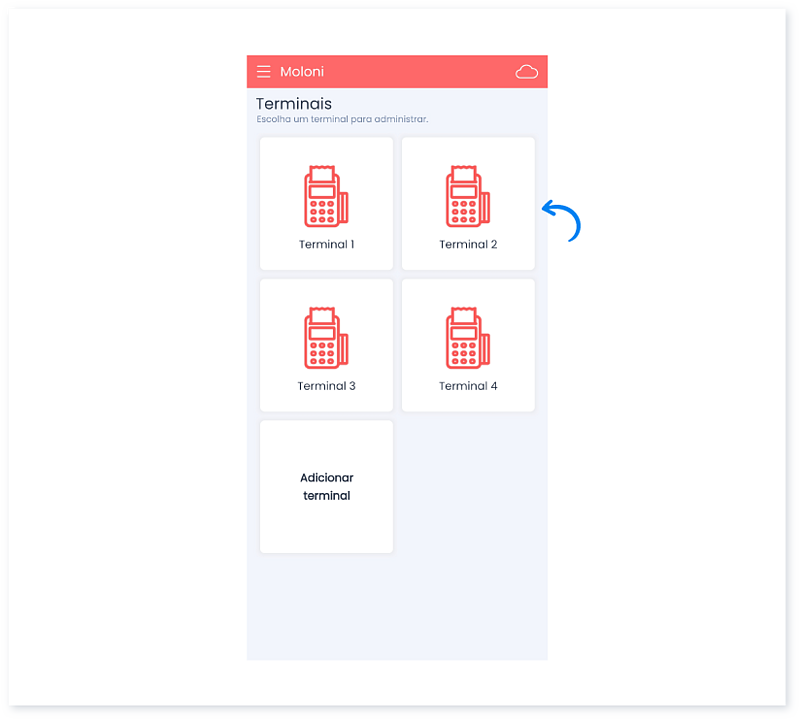
Task: Open the "Terminal 2" text label
Action: click(467, 244)
